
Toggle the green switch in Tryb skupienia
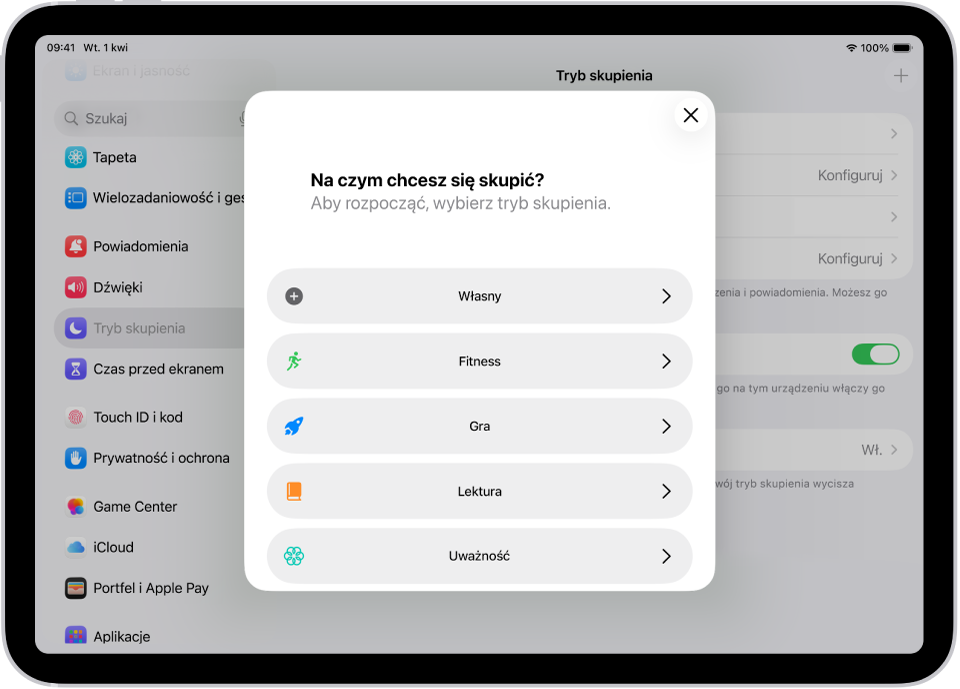[876, 354]
